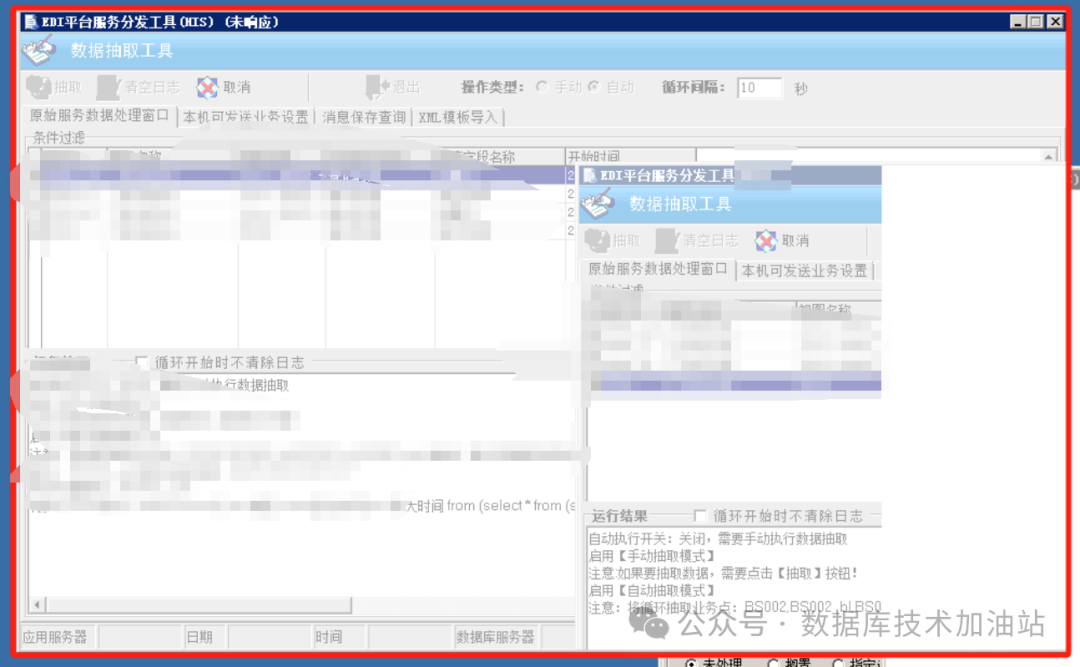
Task: Select 原始服务数据处理窗口 tab in the smaller overlapping window
Action: pos(658,269)
